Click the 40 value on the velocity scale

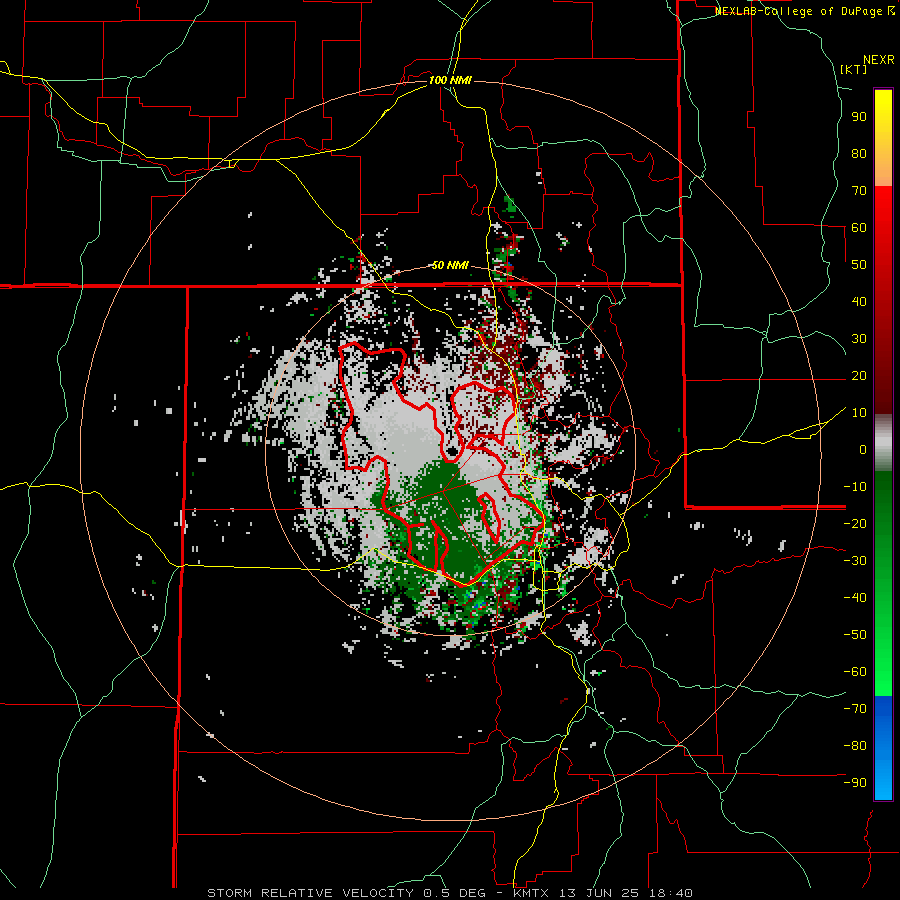pos(859,302)
